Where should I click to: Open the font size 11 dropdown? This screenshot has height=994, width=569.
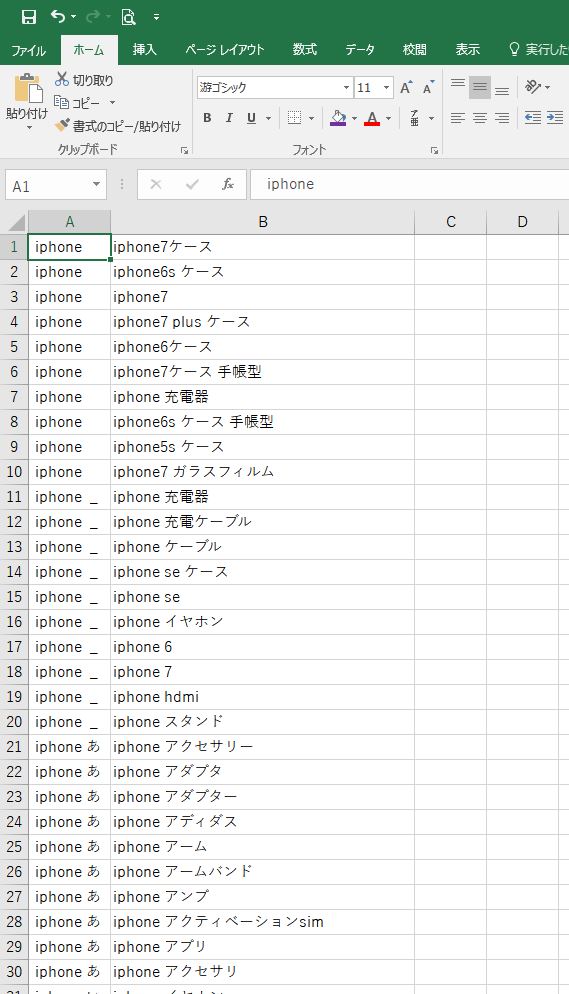(x=386, y=87)
